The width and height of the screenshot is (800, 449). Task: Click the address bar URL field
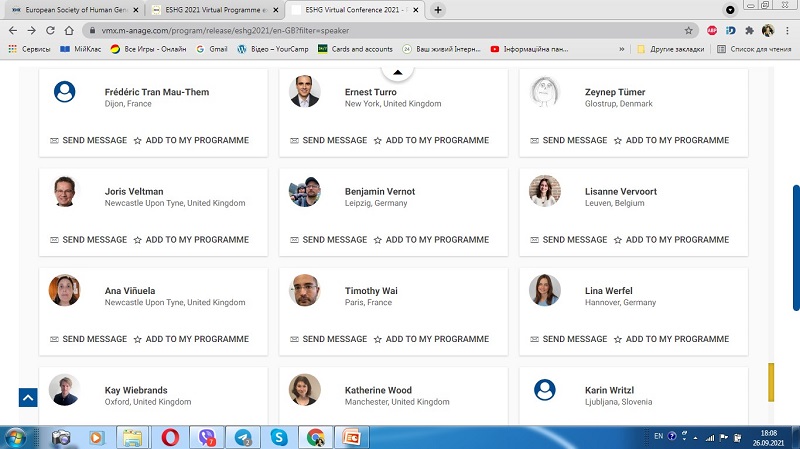tap(350, 31)
